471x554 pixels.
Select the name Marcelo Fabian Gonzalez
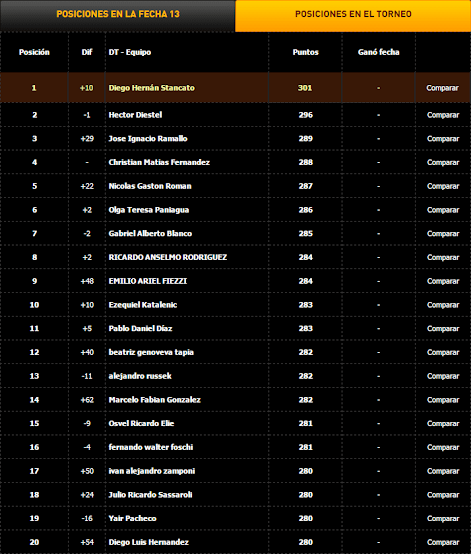click(154, 400)
